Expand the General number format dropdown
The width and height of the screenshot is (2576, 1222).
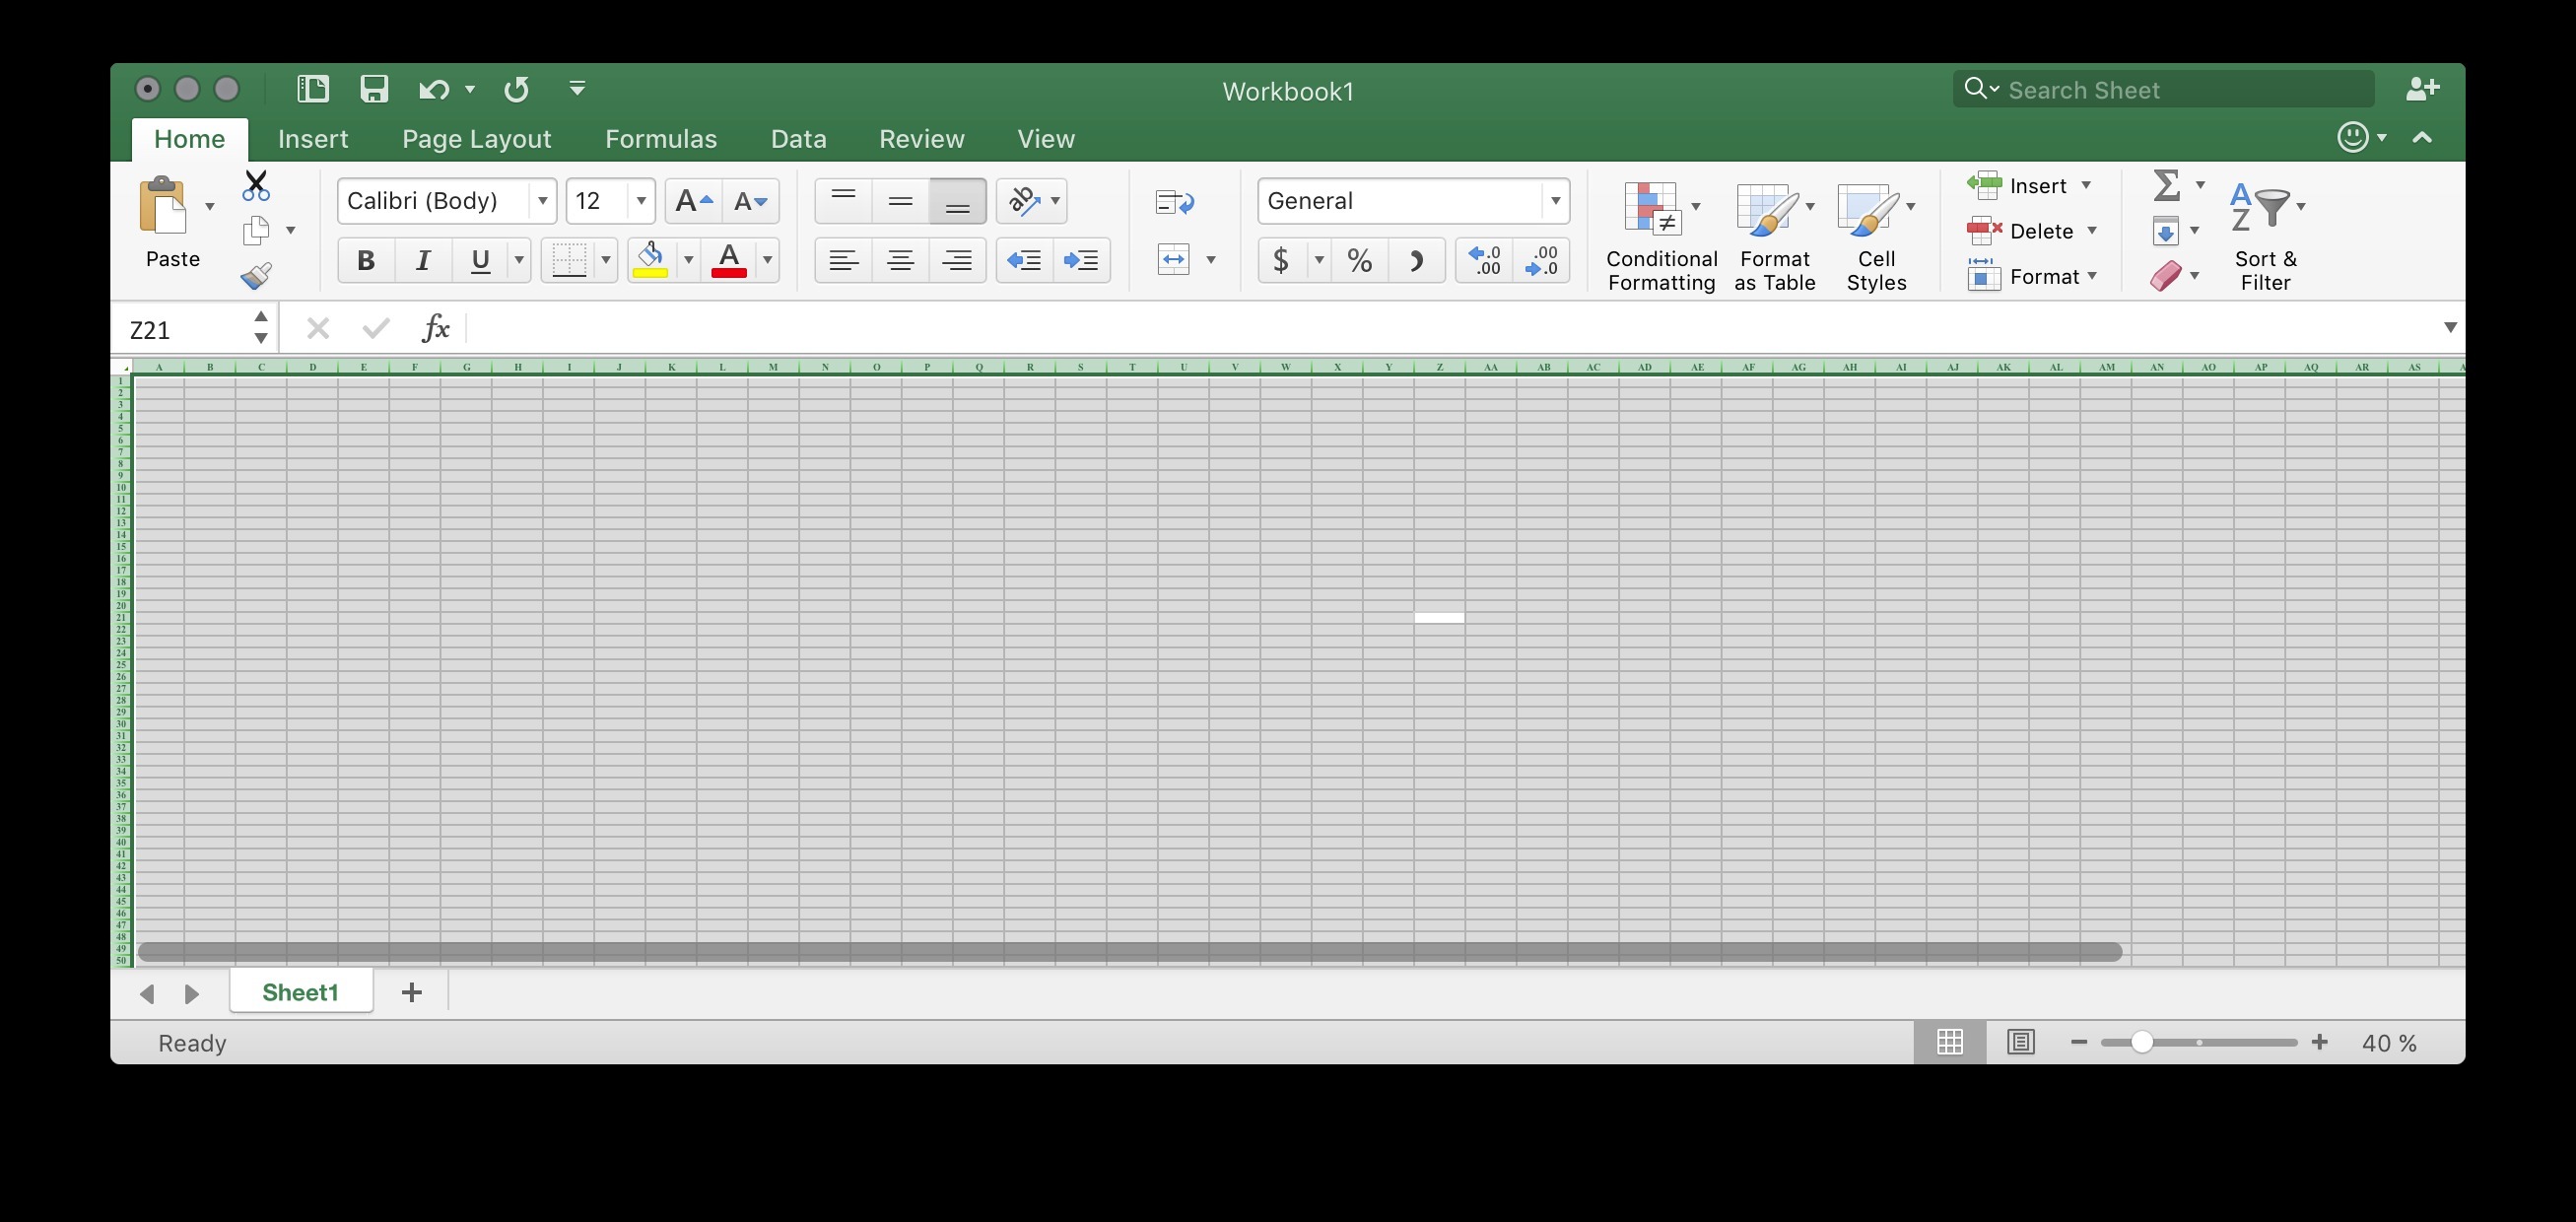click(1555, 201)
